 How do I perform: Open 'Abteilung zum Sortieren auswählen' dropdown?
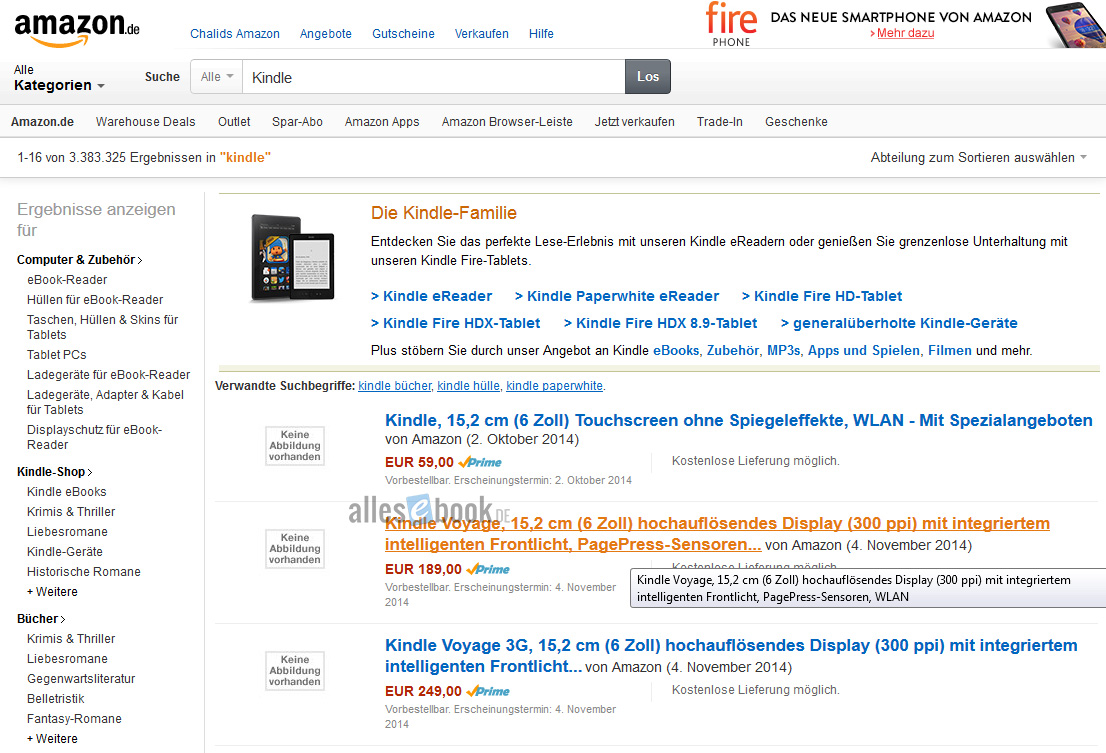978,157
